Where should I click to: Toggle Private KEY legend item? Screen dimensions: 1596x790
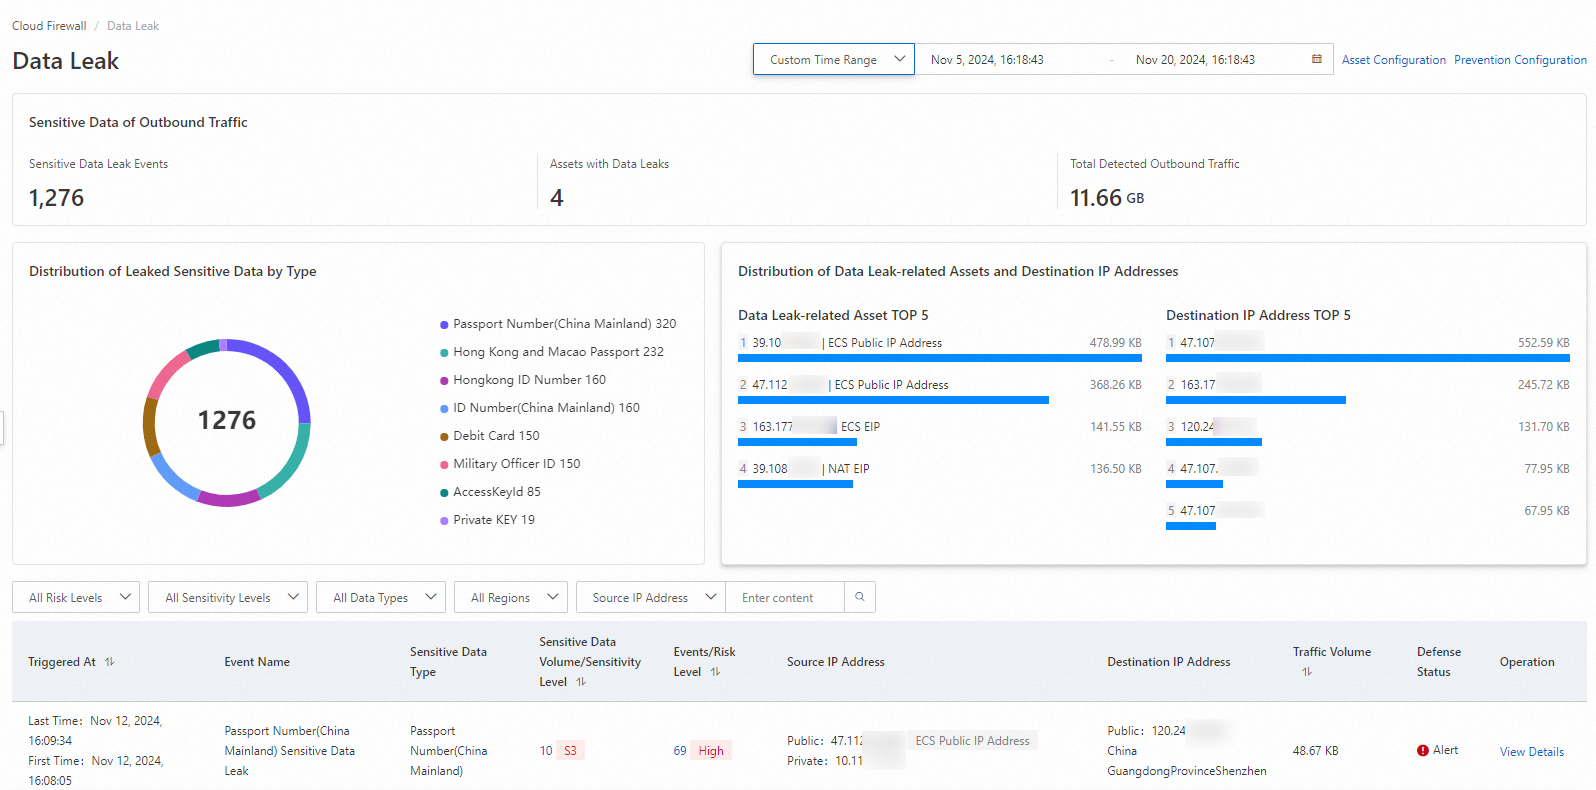(487, 520)
